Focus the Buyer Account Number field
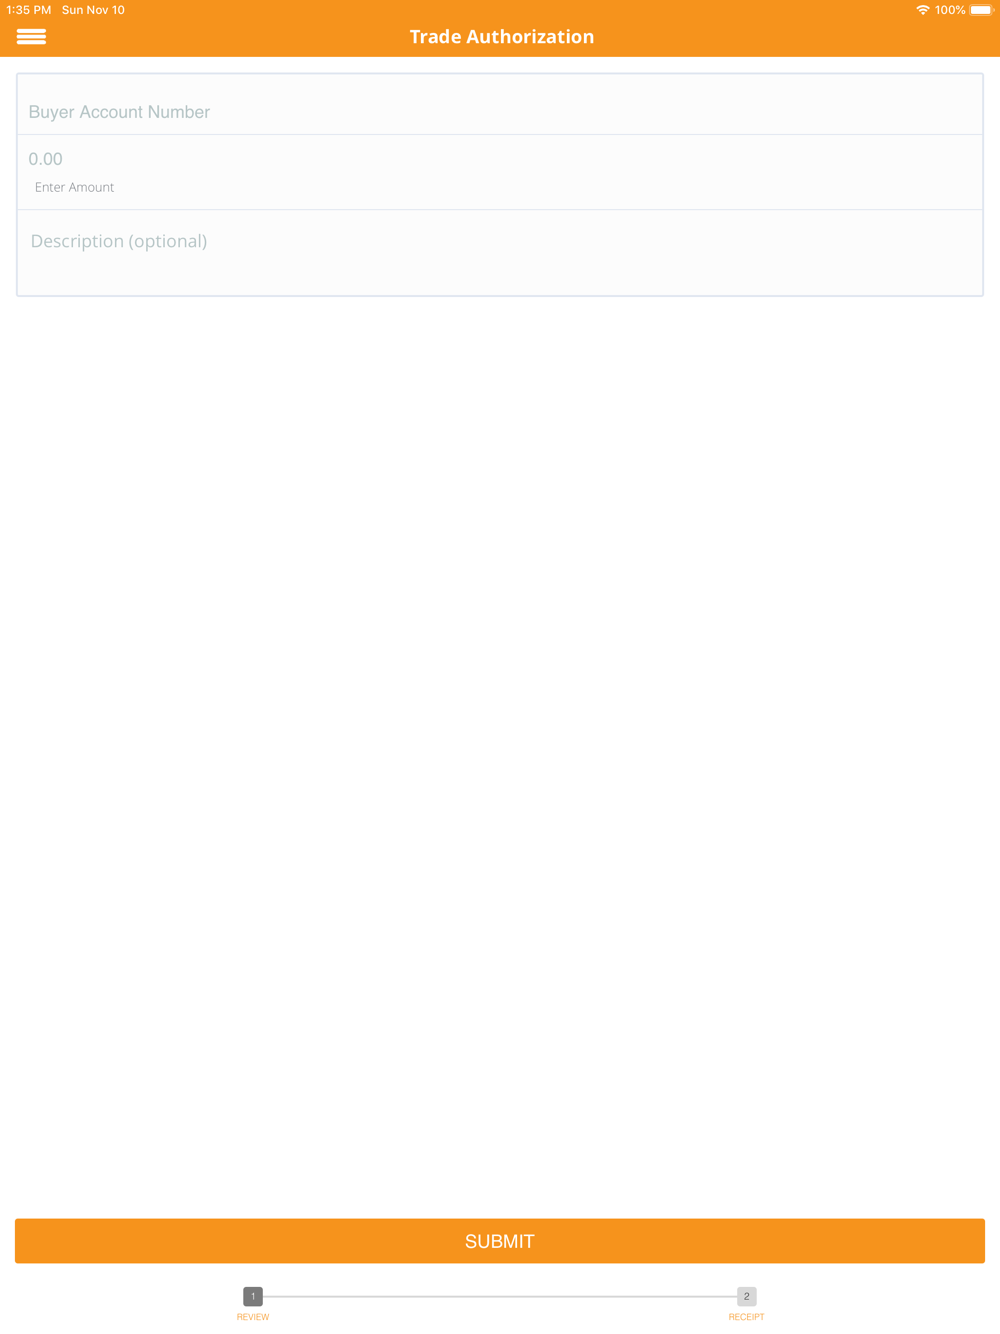Image resolution: width=1000 pixels, height=1334 pixels. 500,105
